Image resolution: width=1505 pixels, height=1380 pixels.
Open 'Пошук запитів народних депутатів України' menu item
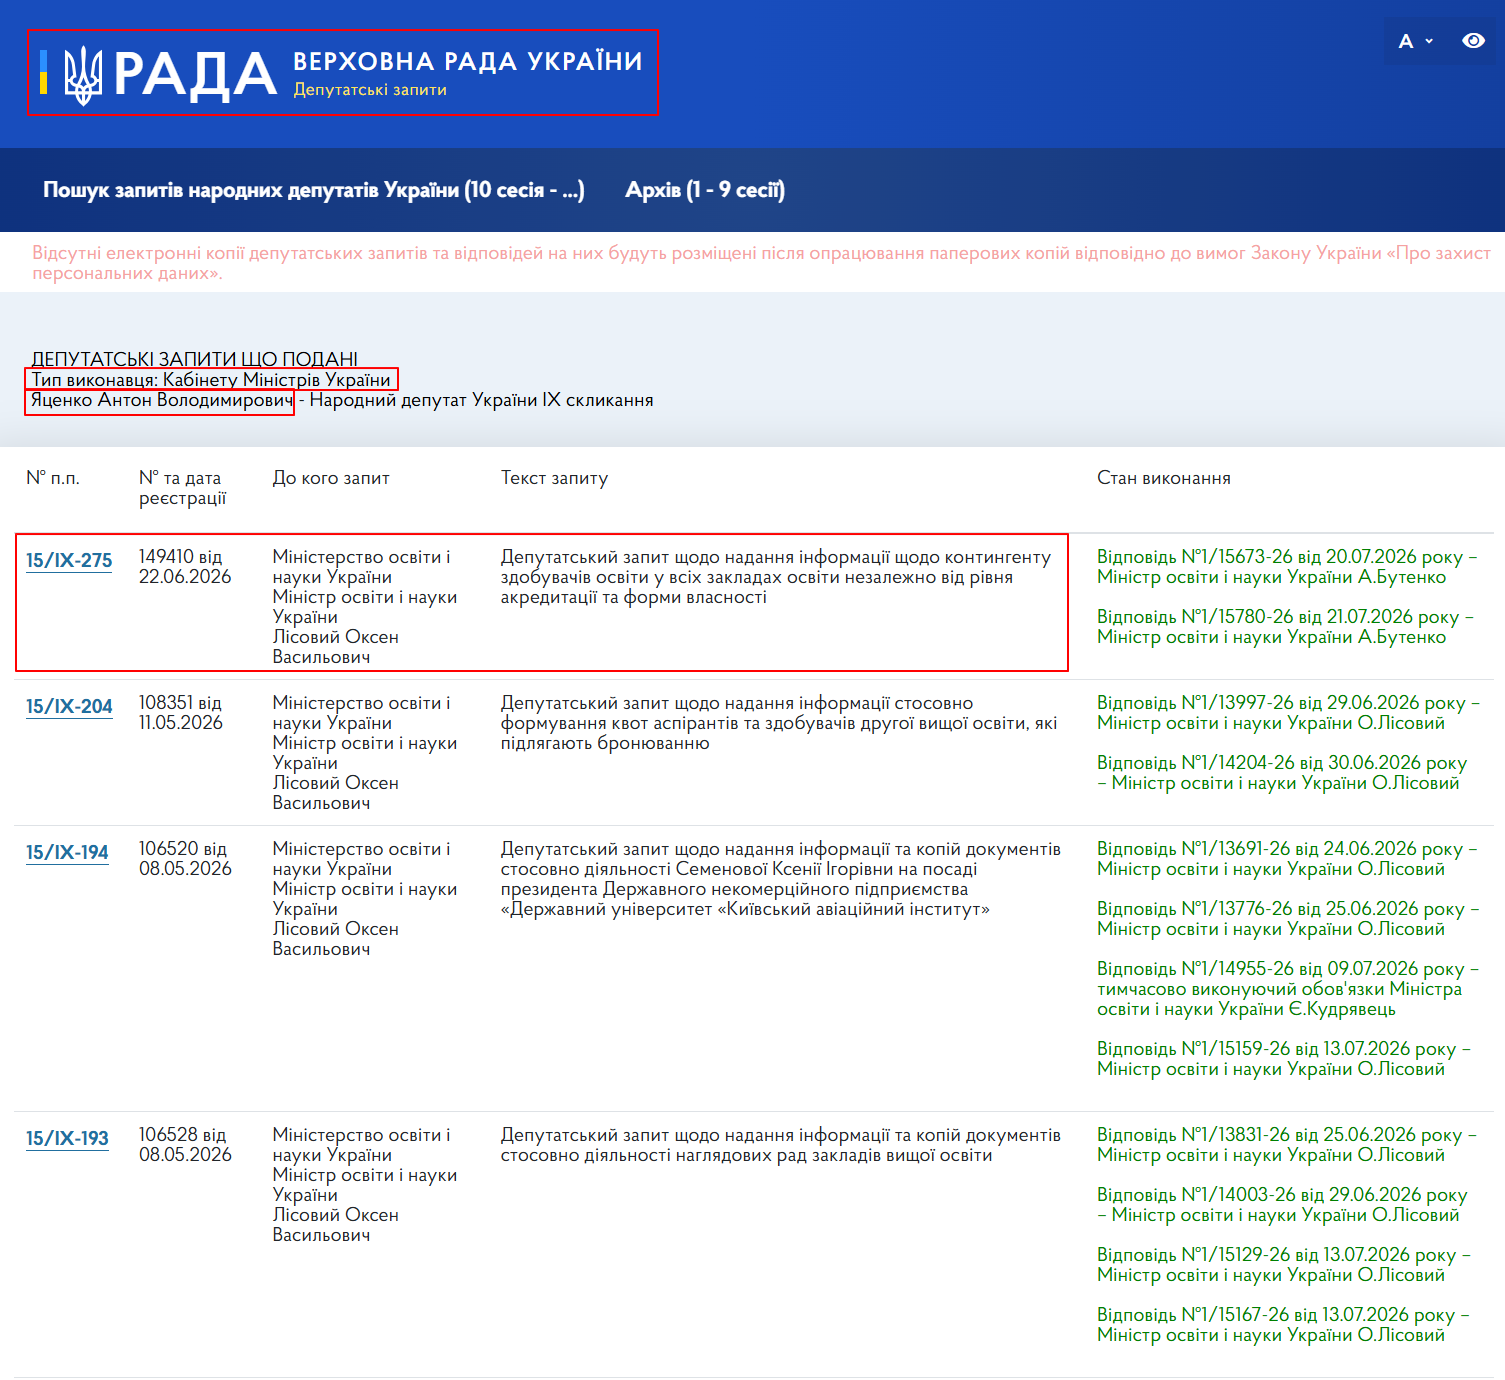(x=313, y=190)
